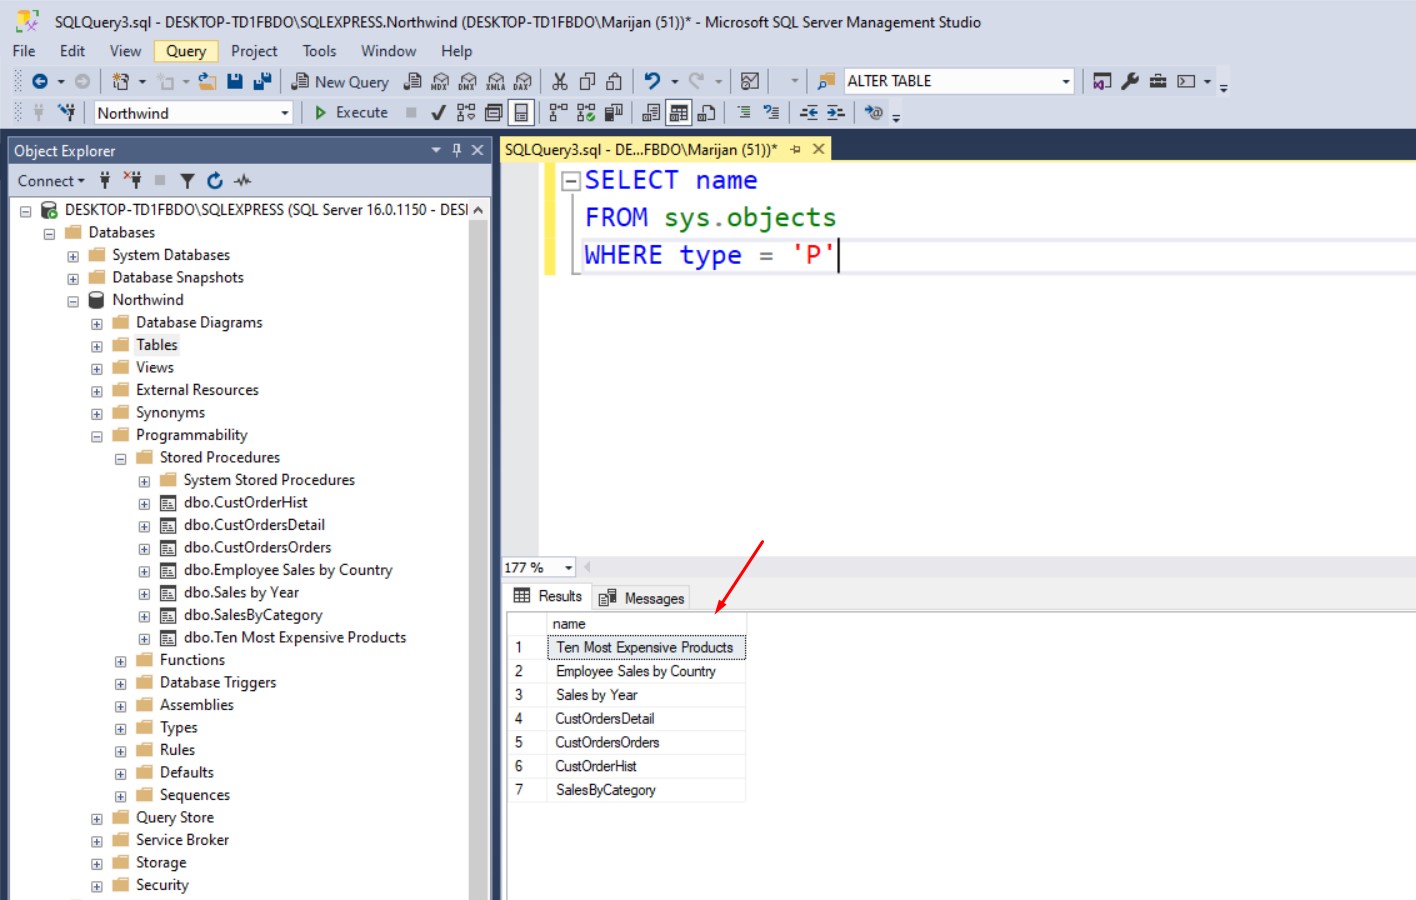Expand the Tables folder node
The width and height of the screenshot is (1416, 900).
click(x=97, y=346)
